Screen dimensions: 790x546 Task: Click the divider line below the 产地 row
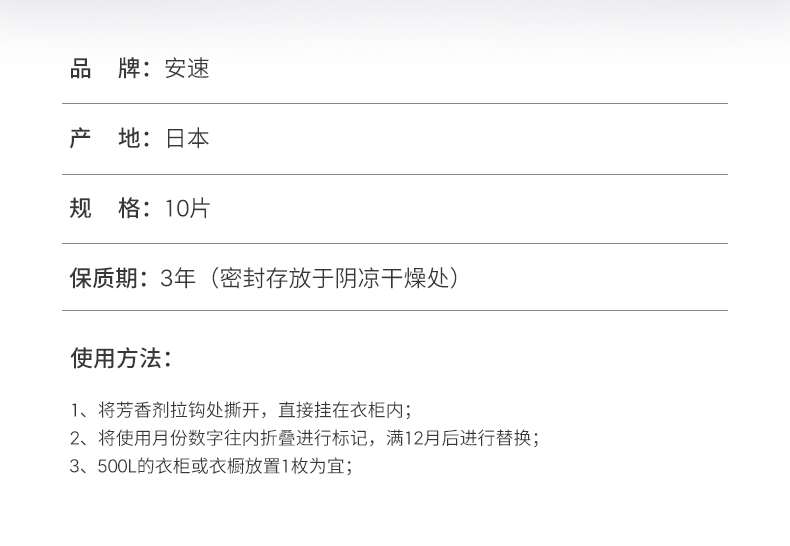click(394, 174)
